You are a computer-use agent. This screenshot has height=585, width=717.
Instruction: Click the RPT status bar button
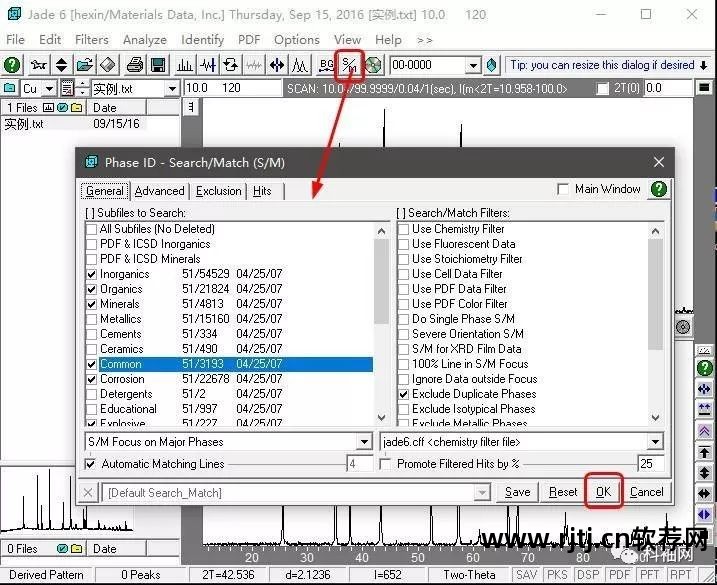tap(681, 574)
